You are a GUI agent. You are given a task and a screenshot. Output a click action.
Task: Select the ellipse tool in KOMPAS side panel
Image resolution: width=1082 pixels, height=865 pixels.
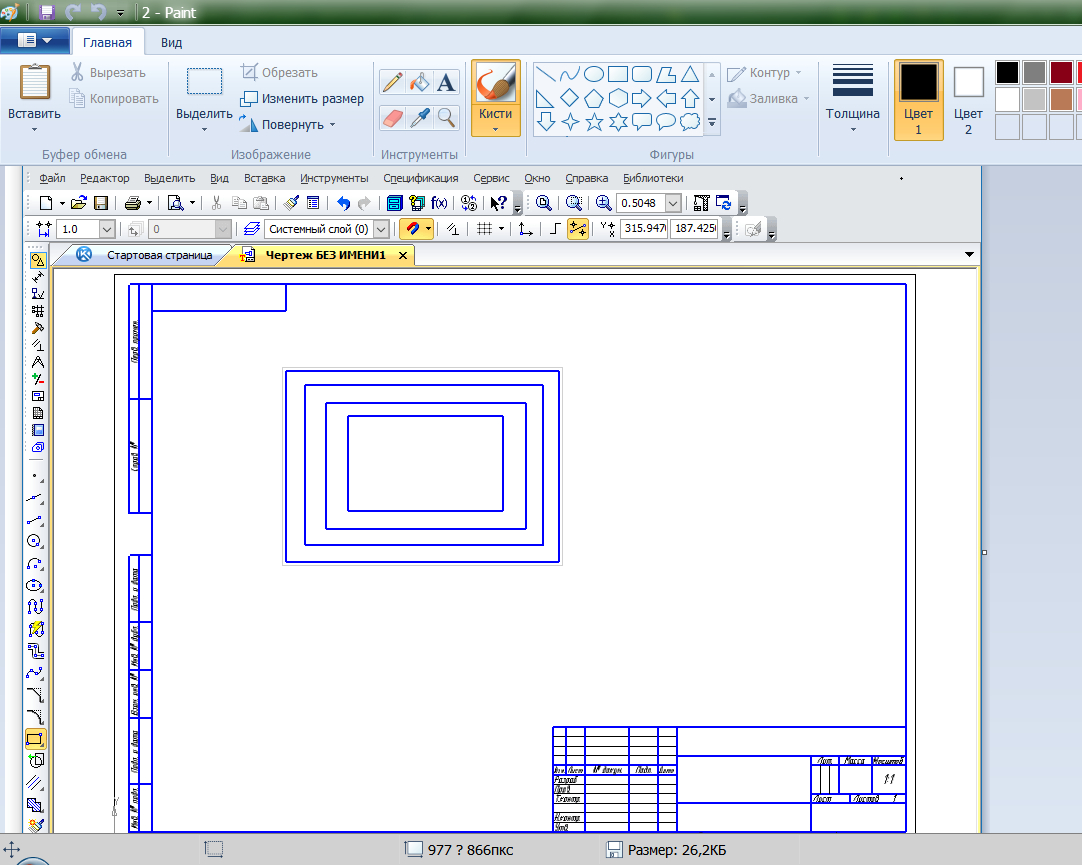(x=34, y=586)
